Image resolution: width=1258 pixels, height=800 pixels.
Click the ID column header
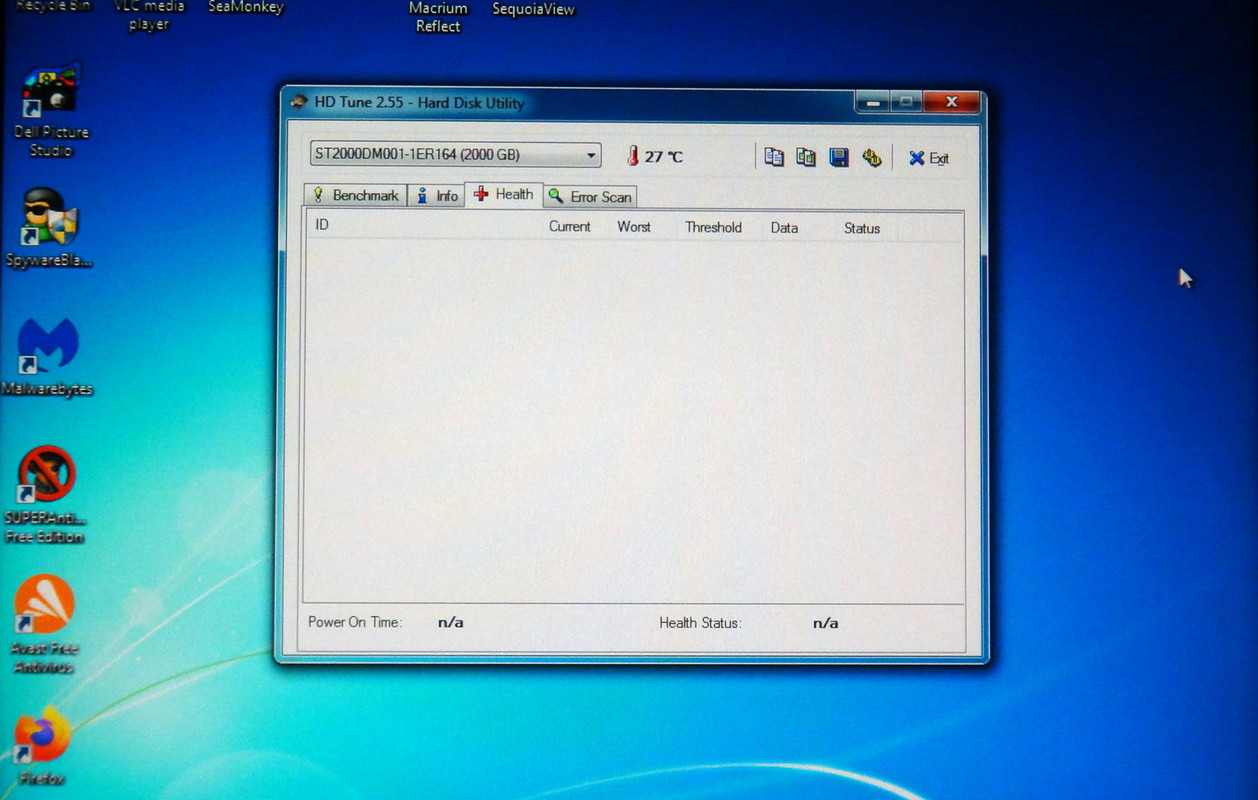322,225
